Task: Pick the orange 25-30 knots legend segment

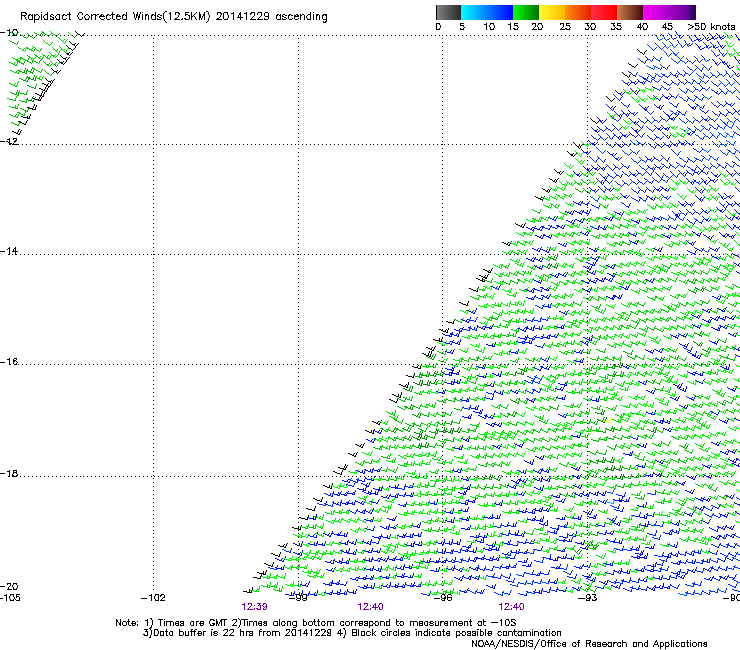Action: [x=578, y=12]
